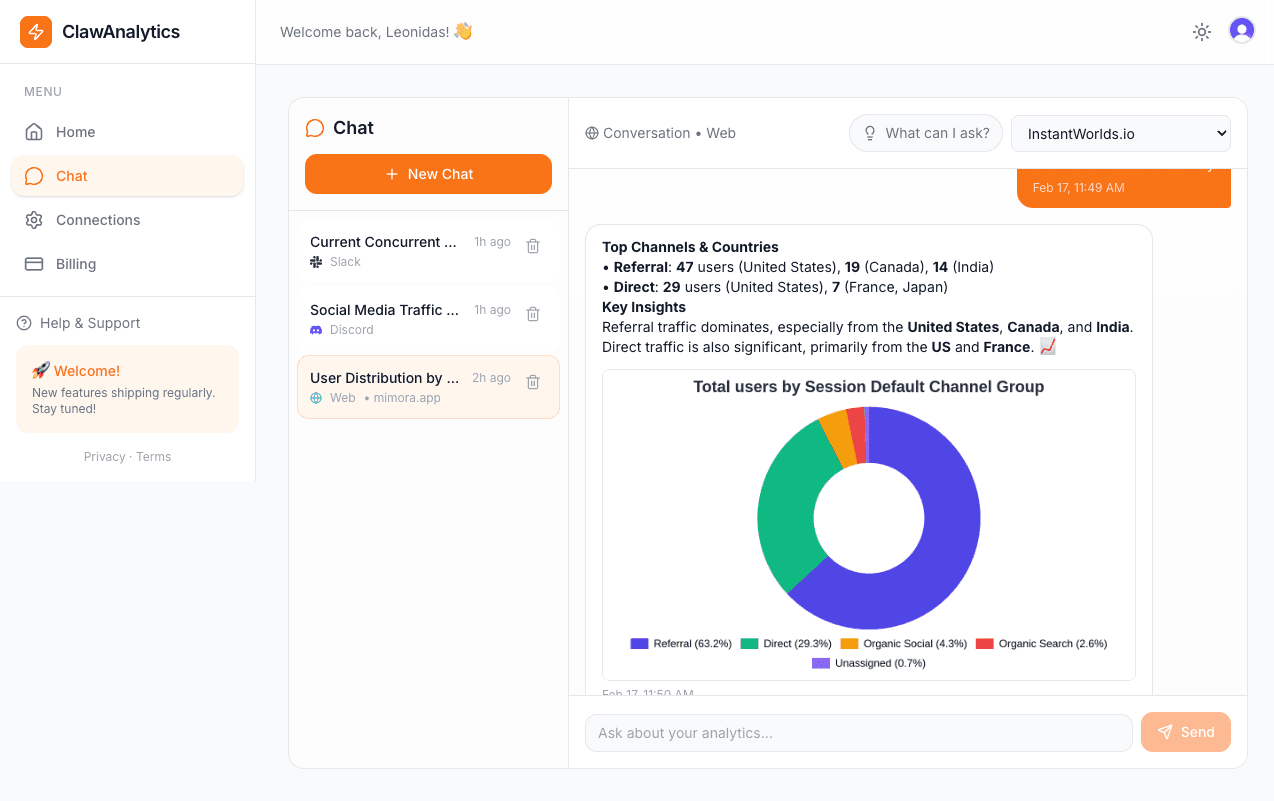The image size is (1274, 801).
Task: Delete the Current Concurrent chat via trash icon
Action: click(532, 245)
